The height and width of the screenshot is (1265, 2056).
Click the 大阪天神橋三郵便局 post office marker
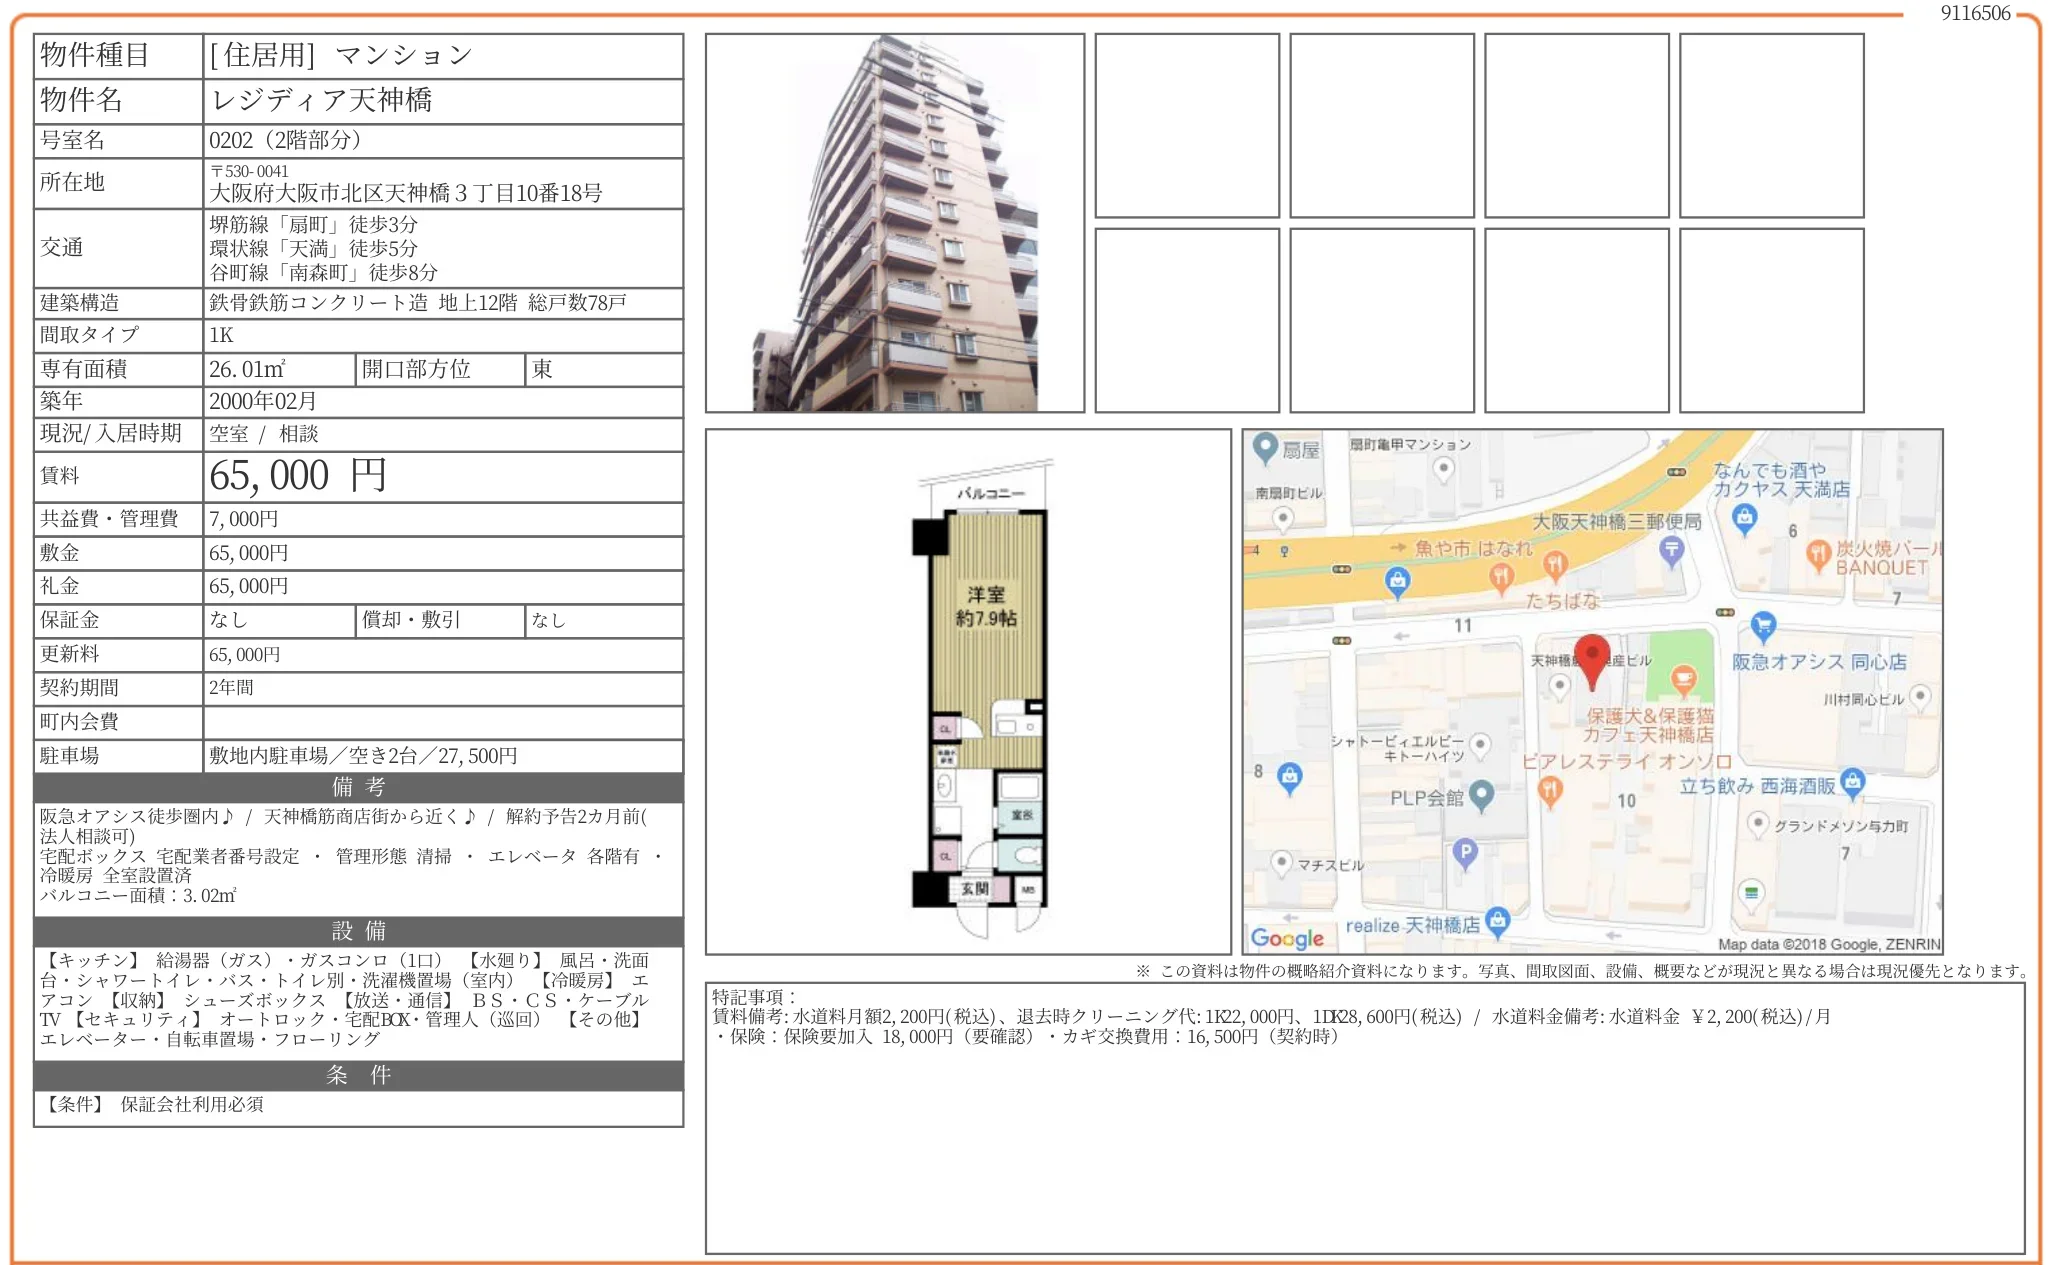[1671, 549]
